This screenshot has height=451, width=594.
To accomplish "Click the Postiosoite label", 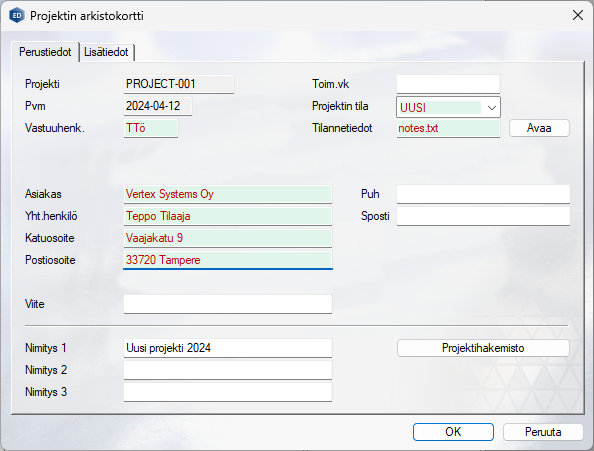I will coord(50,260).
